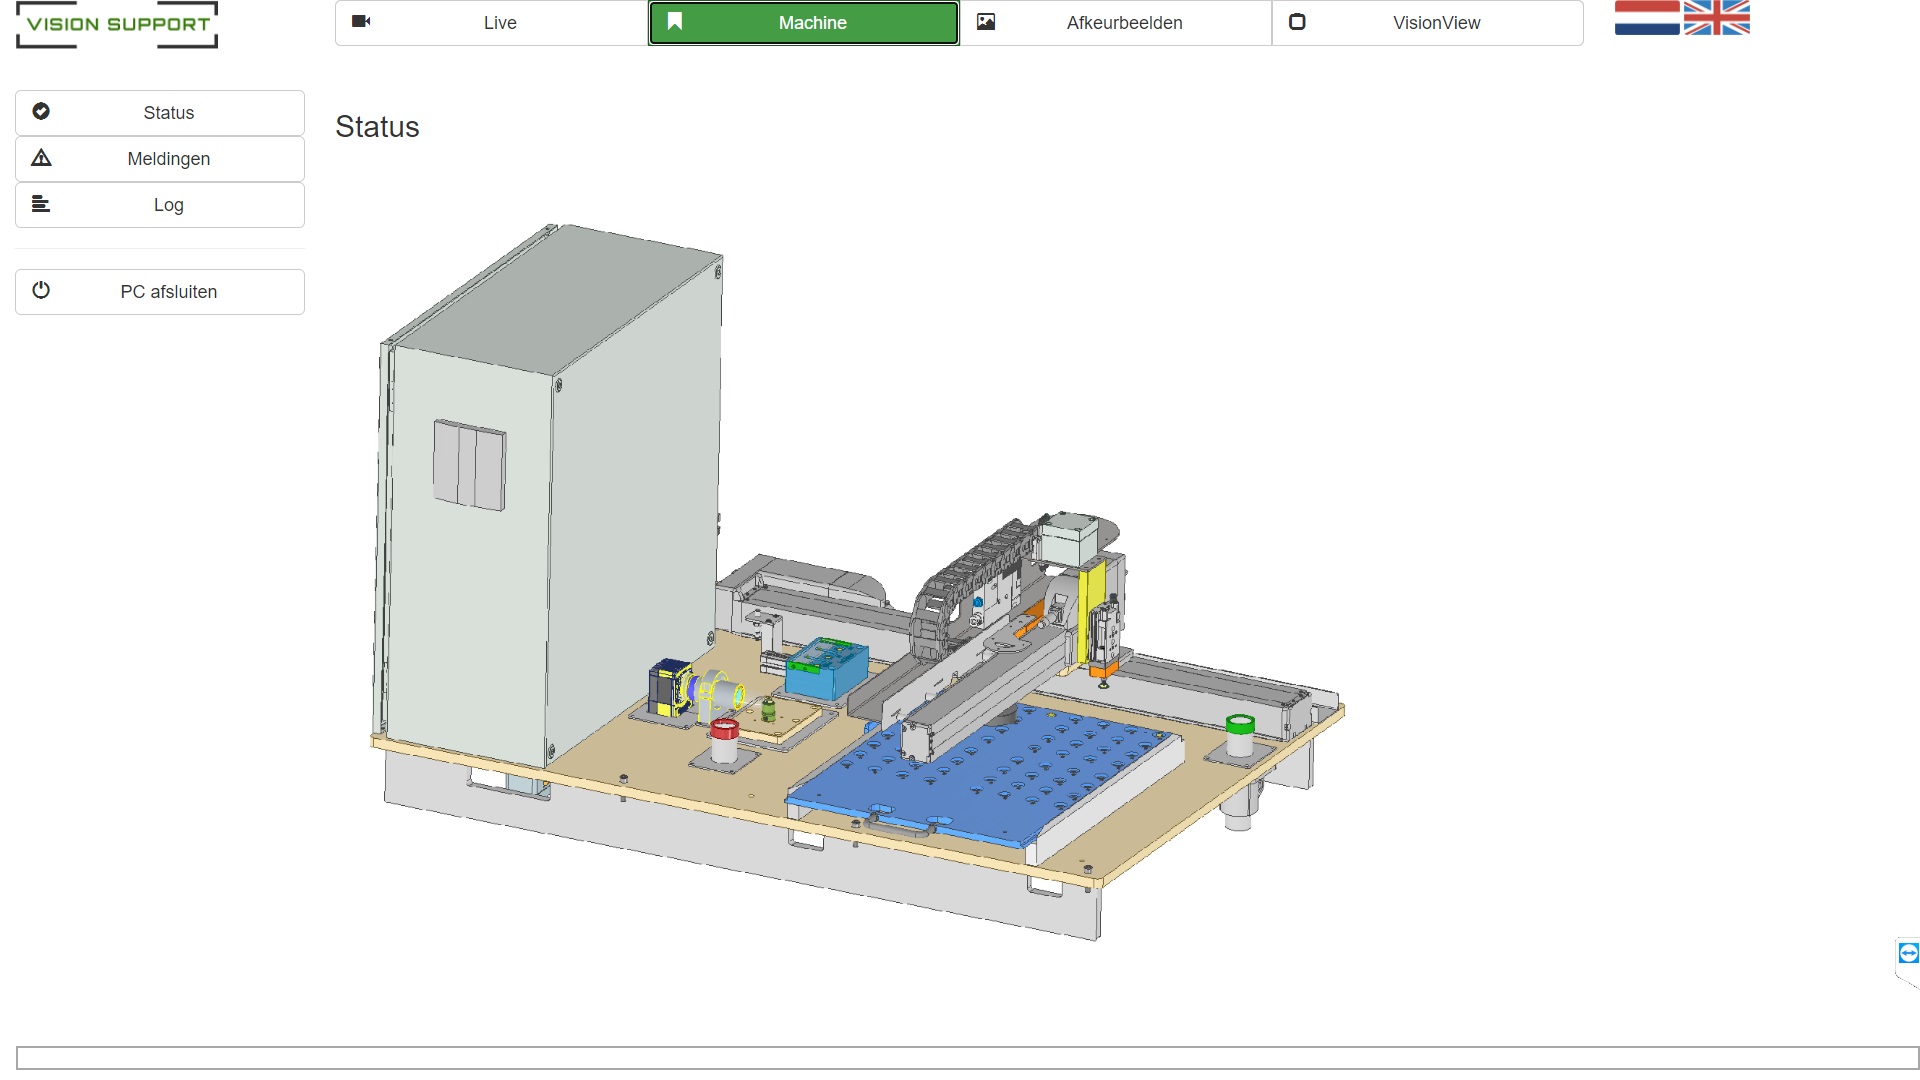Viewport: 1920px width, 1080px height.
Task: Open the Meldingen sidebar button
Action: [x=168, y=159]
